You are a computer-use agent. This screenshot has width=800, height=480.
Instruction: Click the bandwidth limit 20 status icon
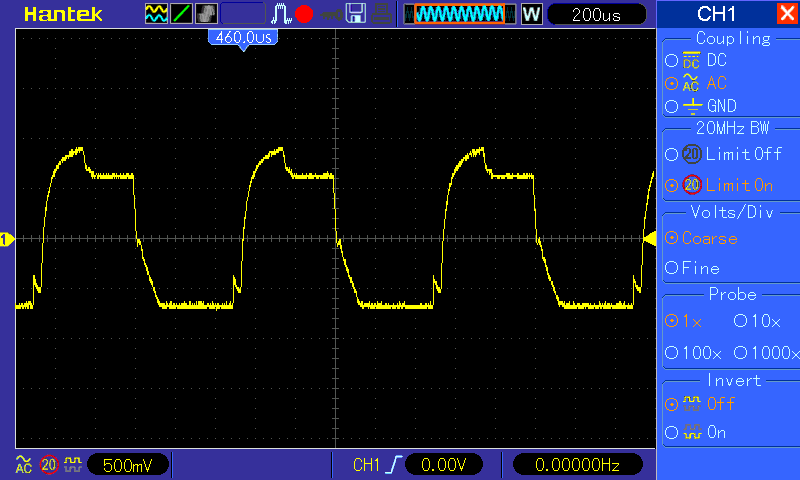(49, 465)
